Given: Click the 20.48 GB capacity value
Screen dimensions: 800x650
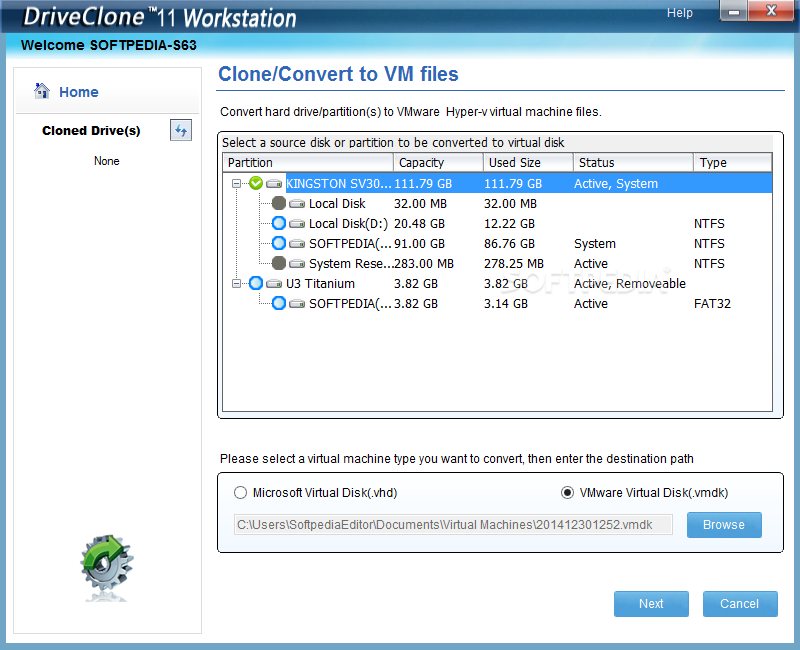Looking at the screenshot, I should (419, 223).
